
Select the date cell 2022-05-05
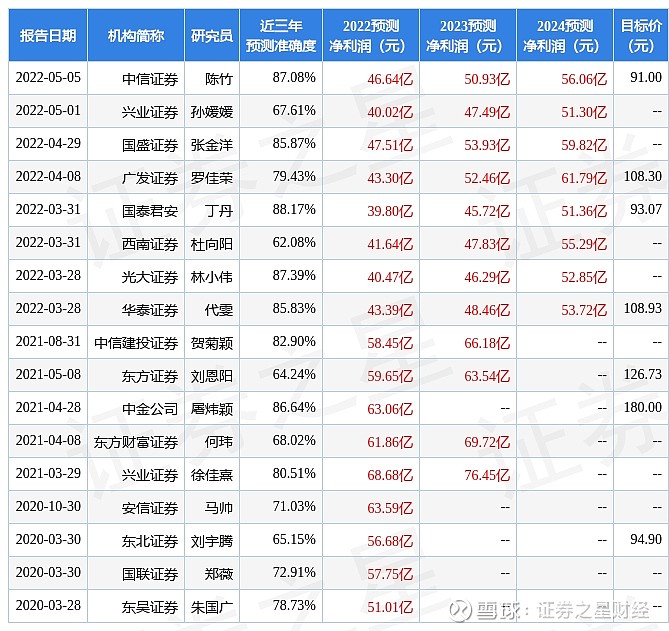(48, 78)
